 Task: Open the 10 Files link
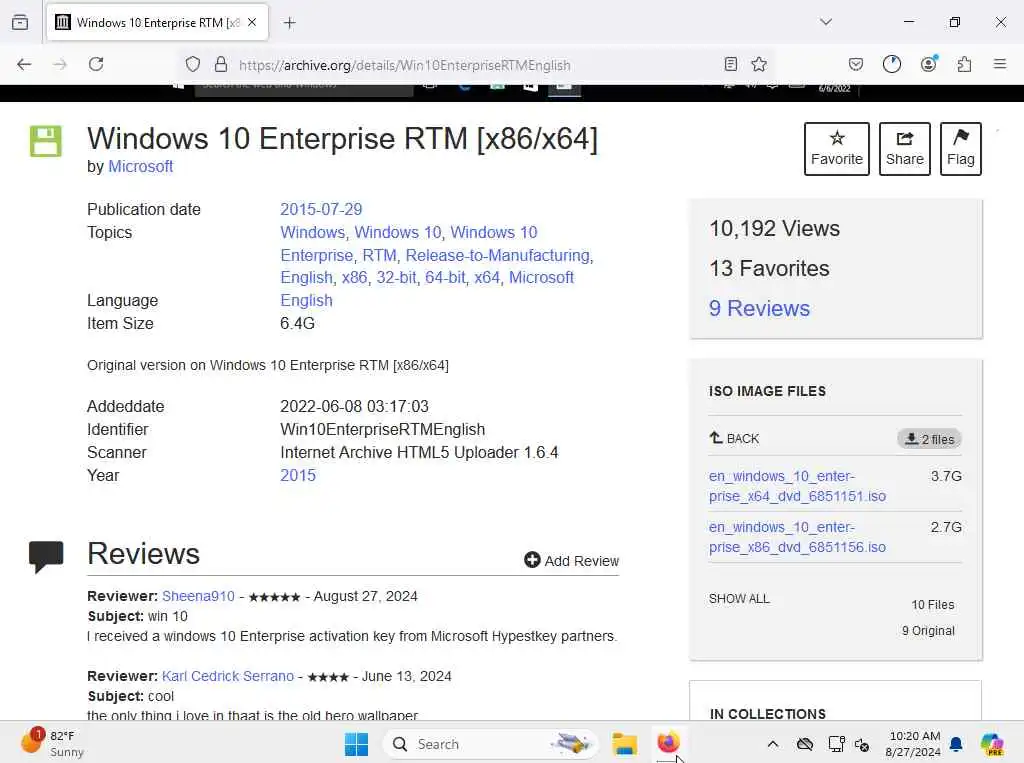point(933,605)
